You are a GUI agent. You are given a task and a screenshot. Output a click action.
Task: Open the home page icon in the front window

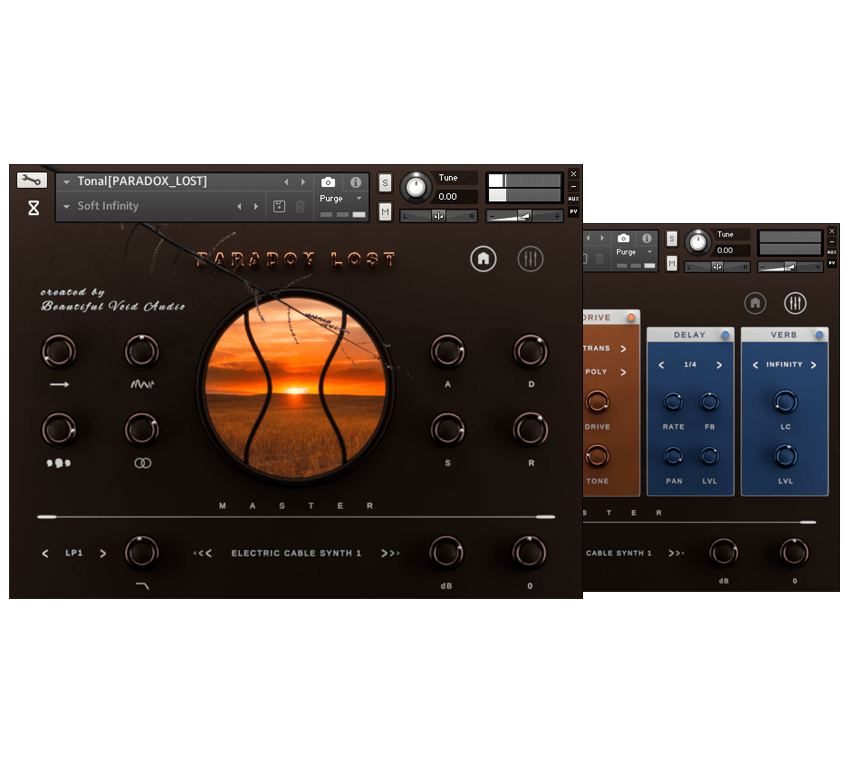tap(483, 259)
